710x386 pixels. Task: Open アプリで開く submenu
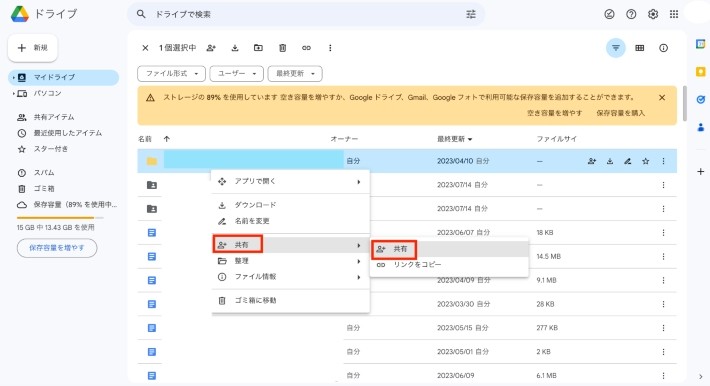(x=291, y=181)
